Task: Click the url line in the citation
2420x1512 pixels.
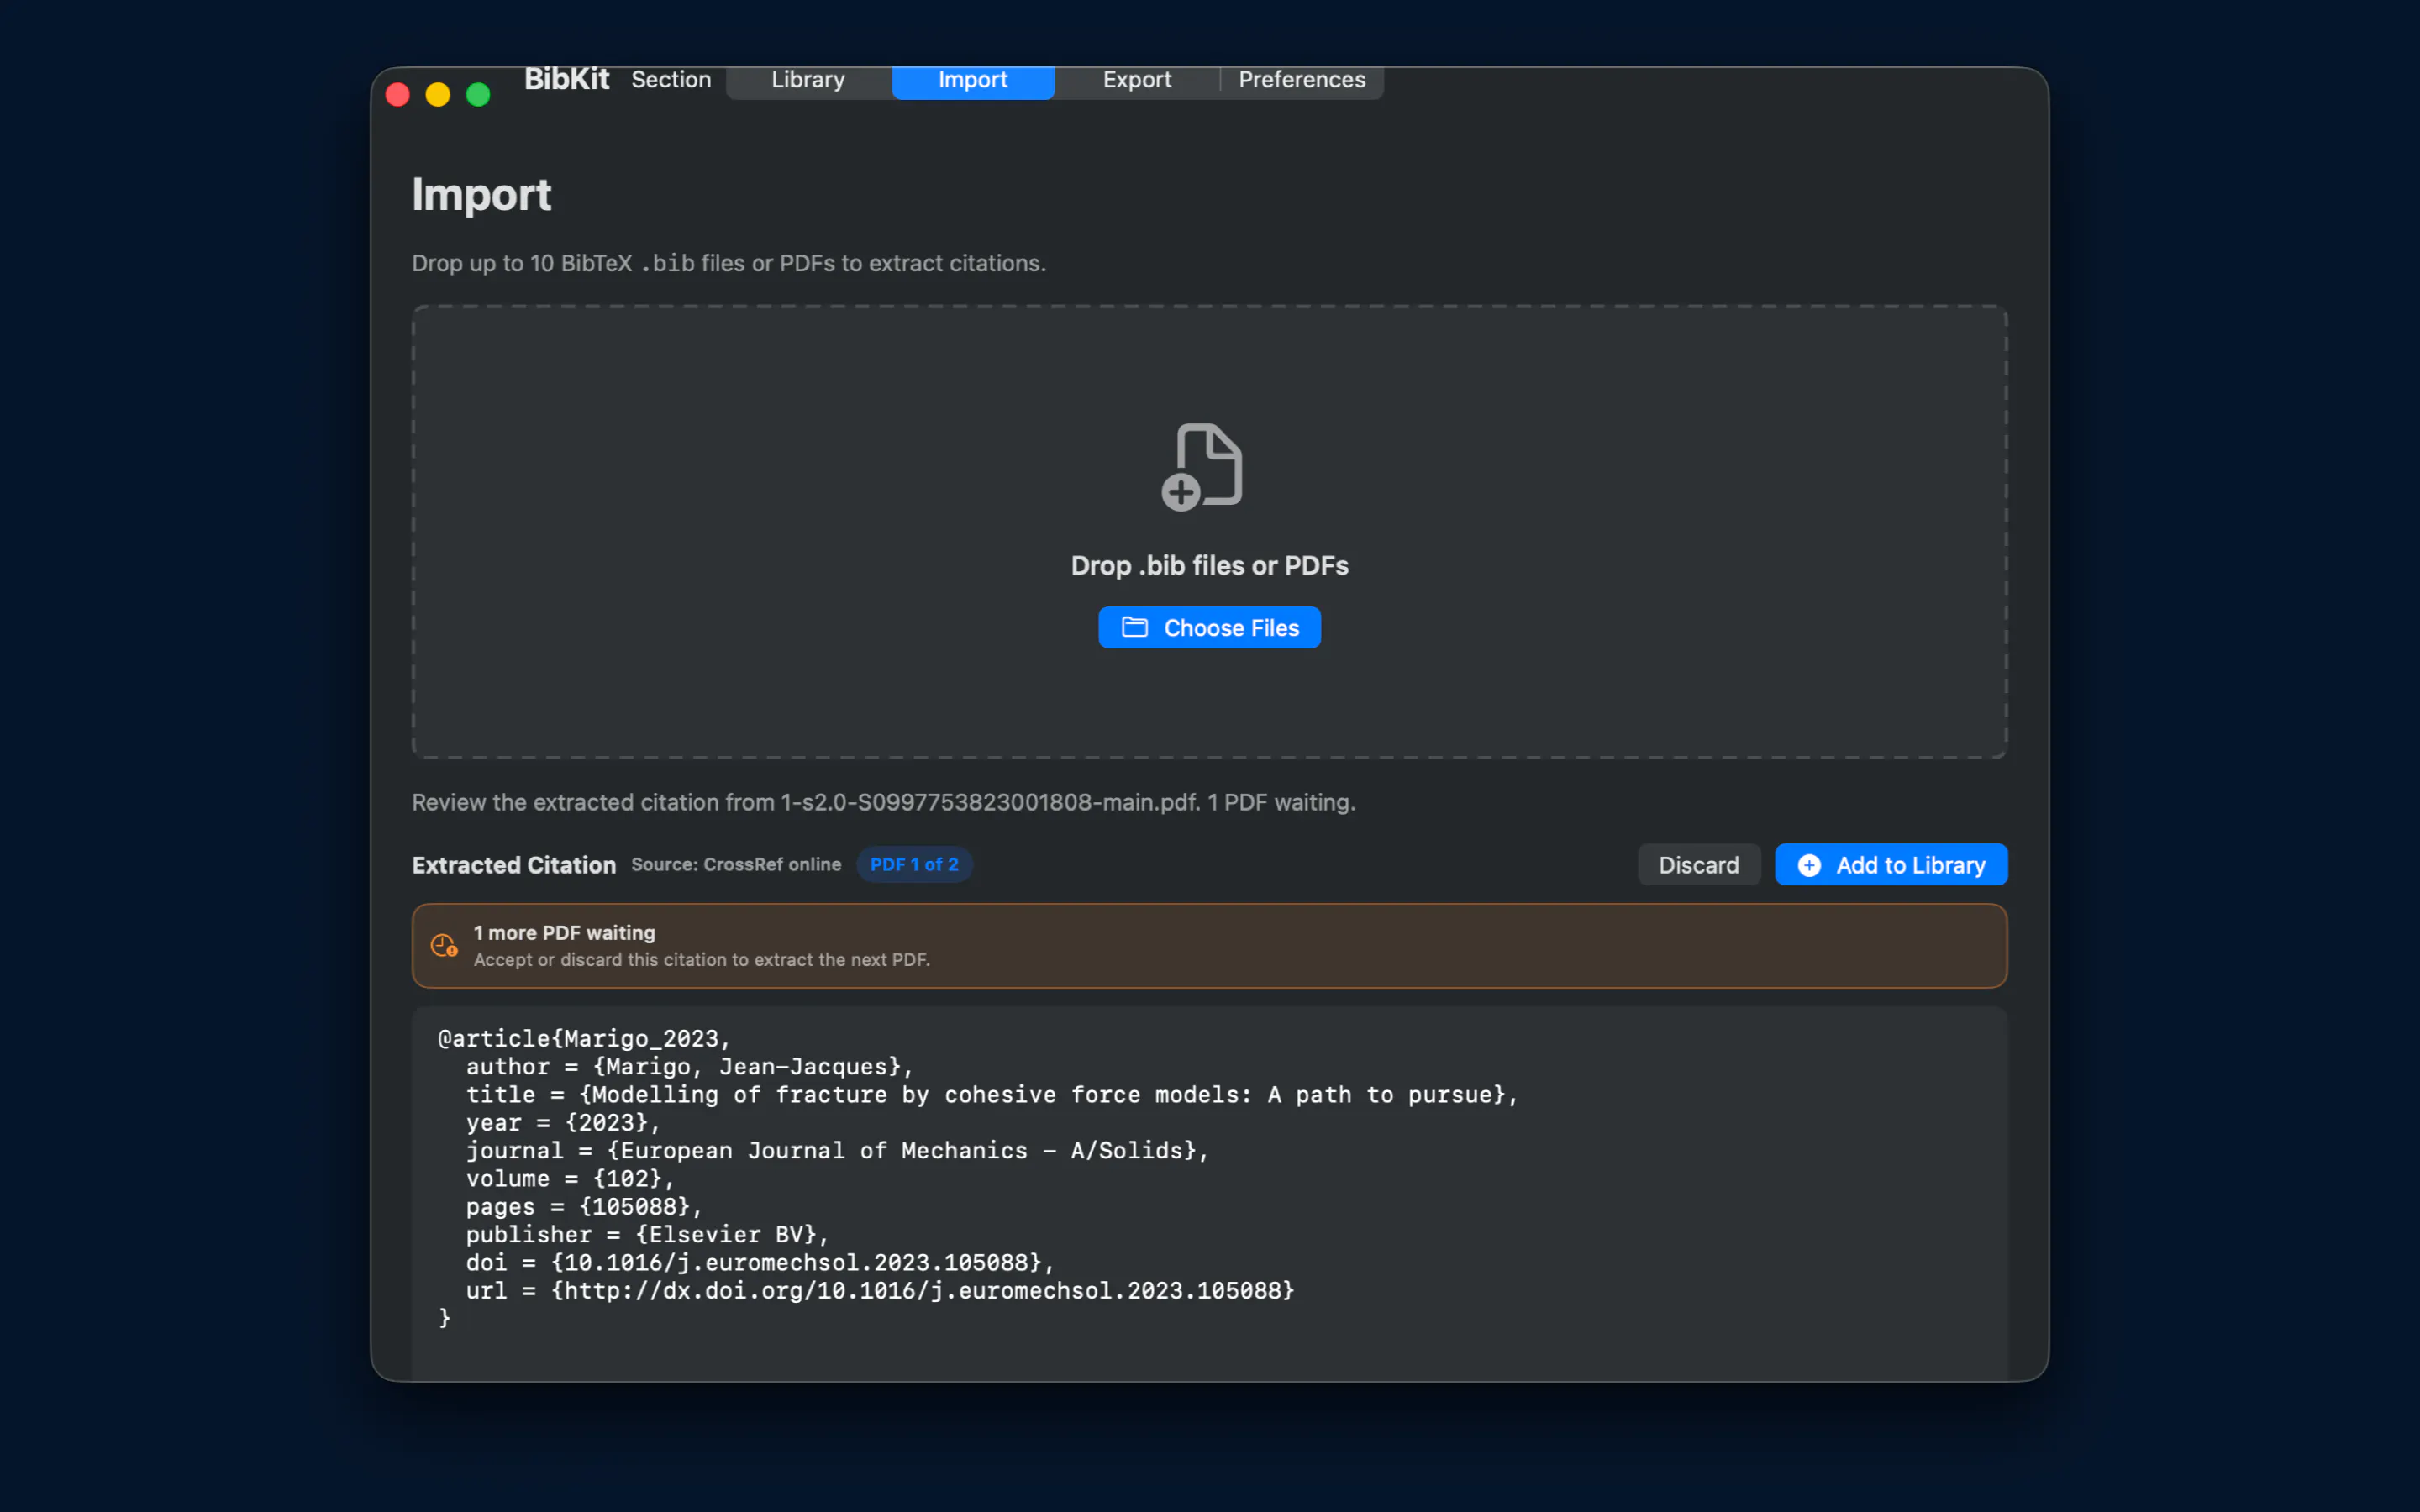Action: tap(880, 1291)
